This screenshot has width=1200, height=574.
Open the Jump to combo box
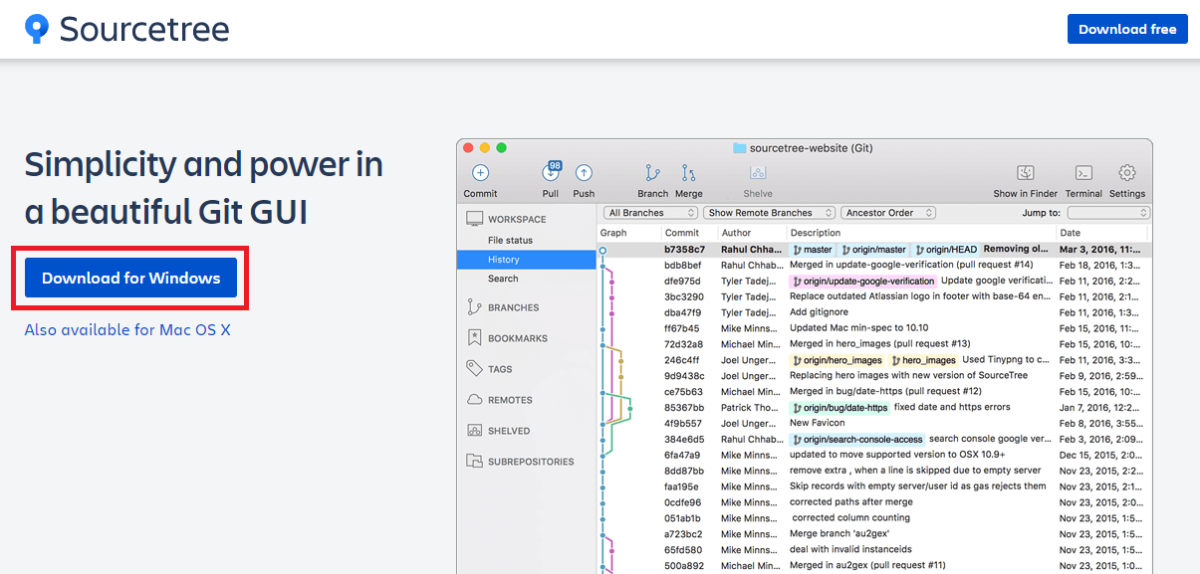coord(1108,213)
